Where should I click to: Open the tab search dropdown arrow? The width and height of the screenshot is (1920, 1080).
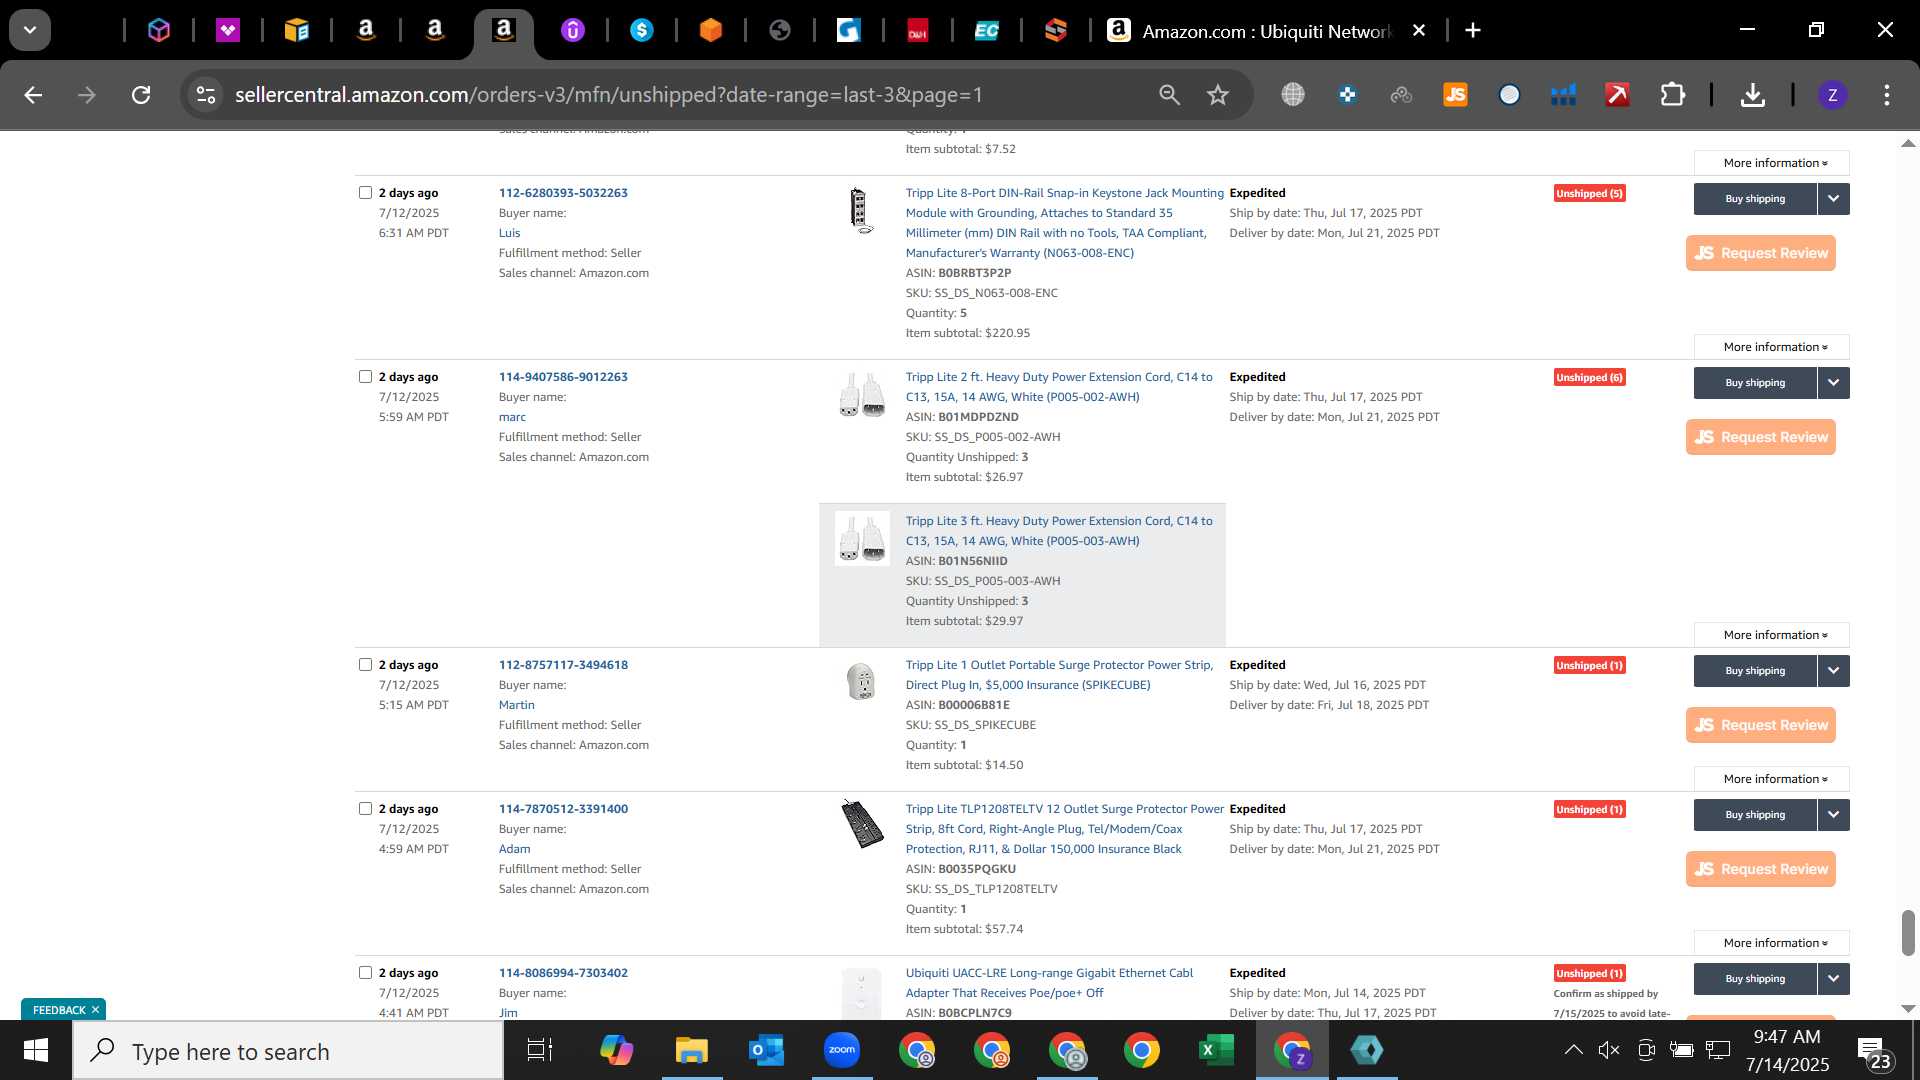pos(30,30)
